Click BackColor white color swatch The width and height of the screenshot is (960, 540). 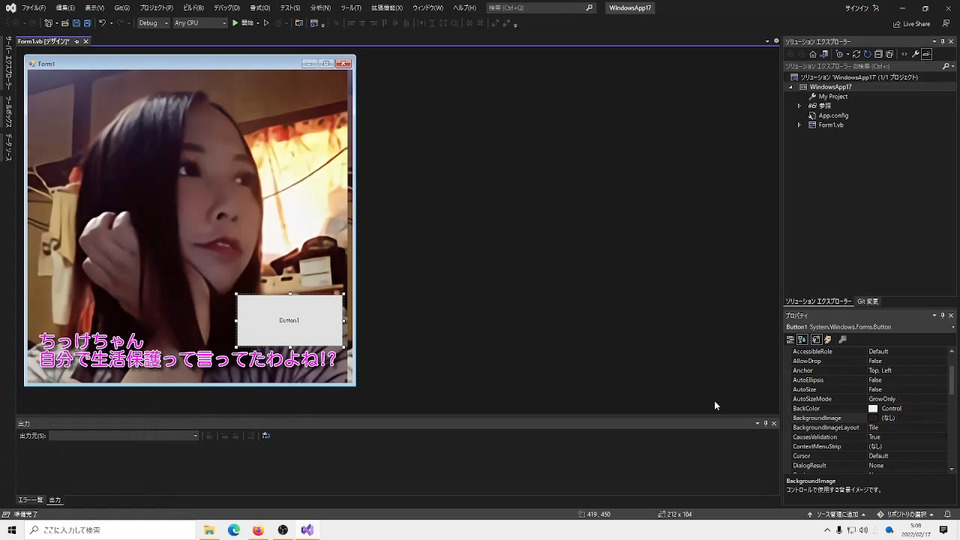(872, 408)
